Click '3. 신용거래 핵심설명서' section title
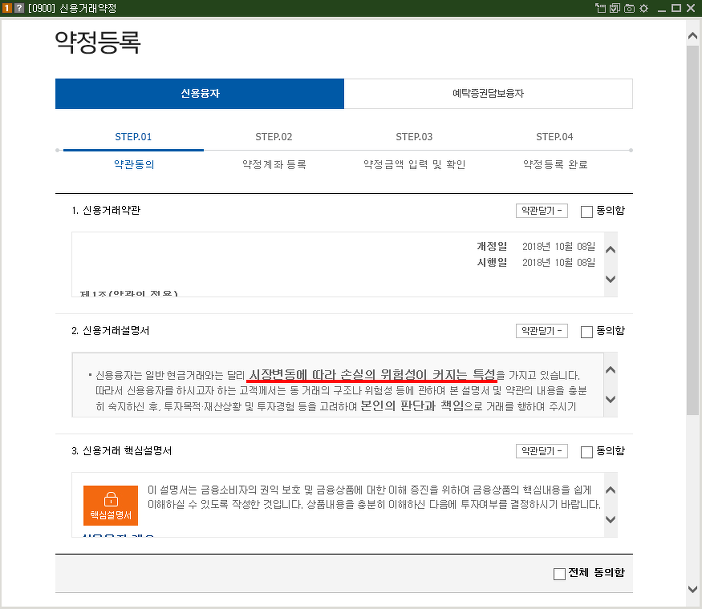The image size is (702, 609). [x=121, y=450]
